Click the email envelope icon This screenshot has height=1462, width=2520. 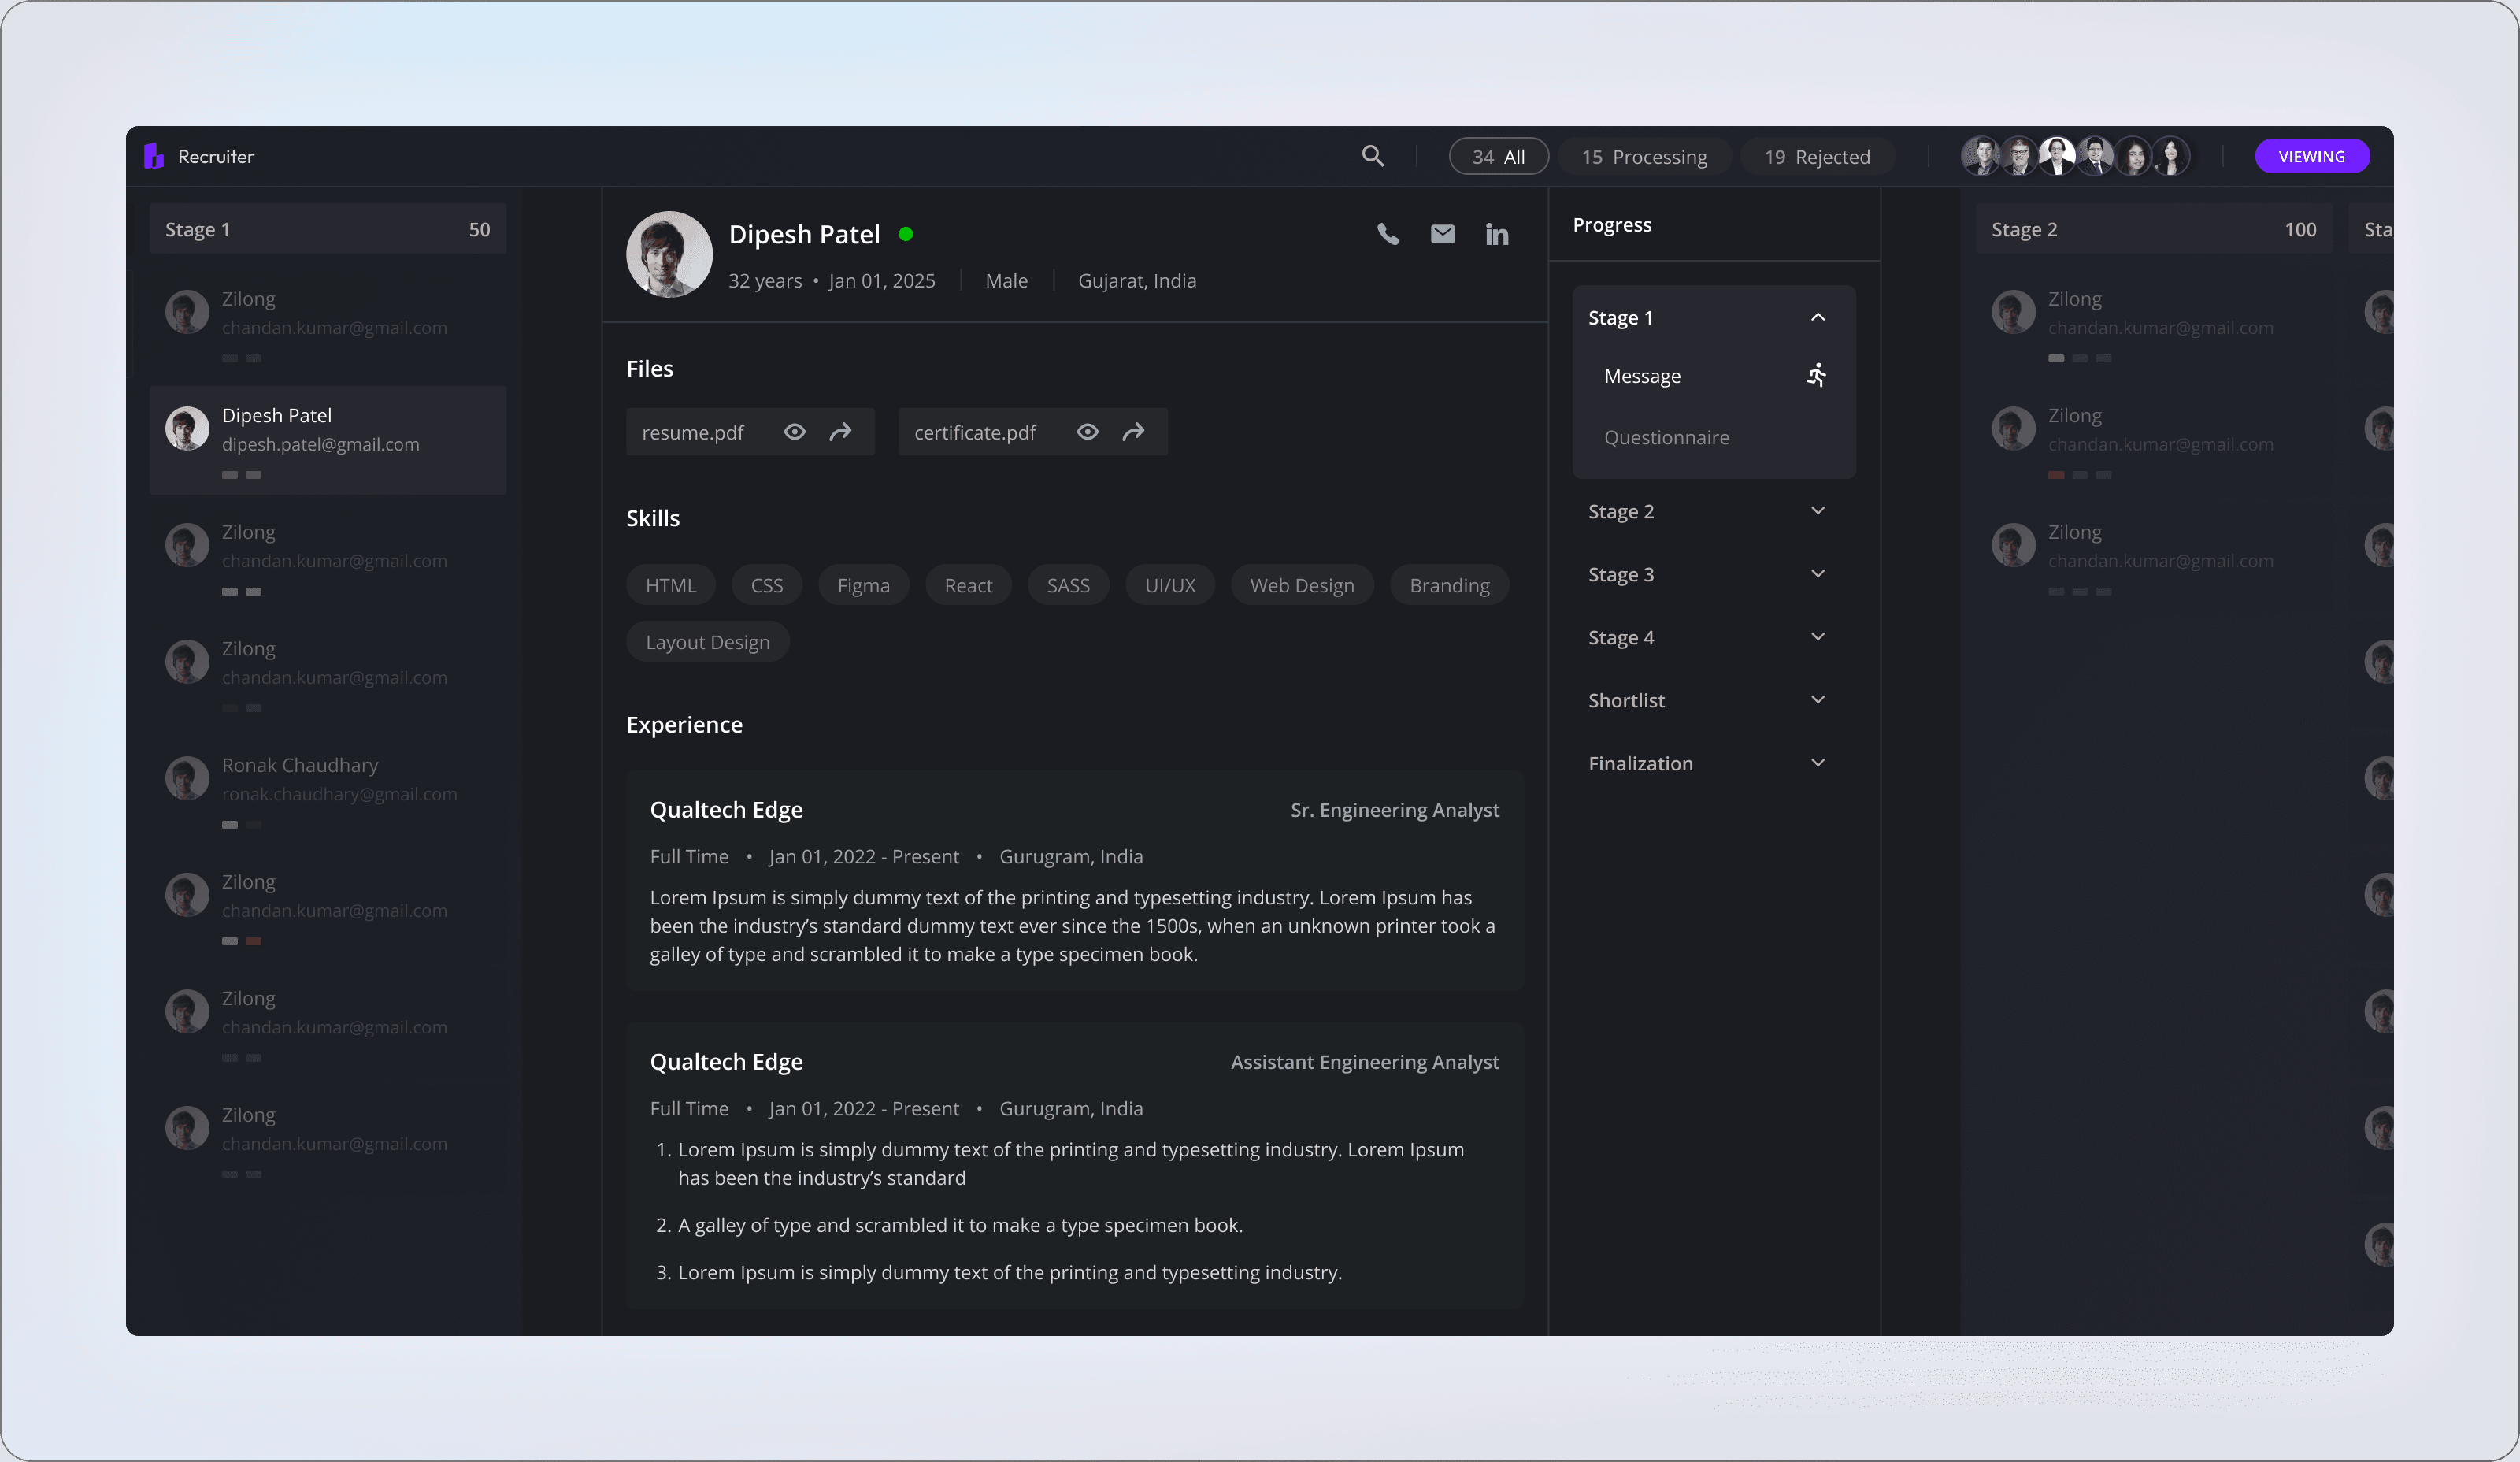click(1442, 234)
